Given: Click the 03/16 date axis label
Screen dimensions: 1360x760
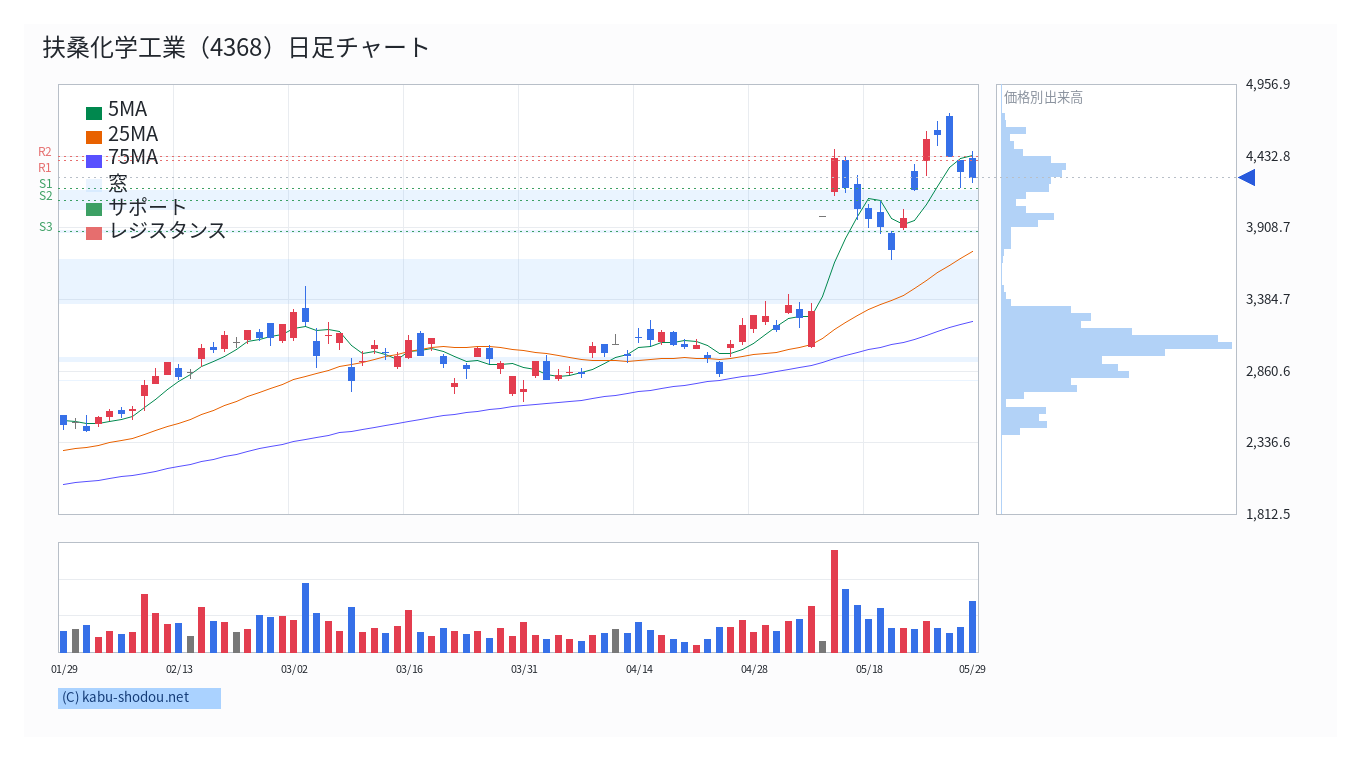Looking at the screenshot, I should 409,669.
